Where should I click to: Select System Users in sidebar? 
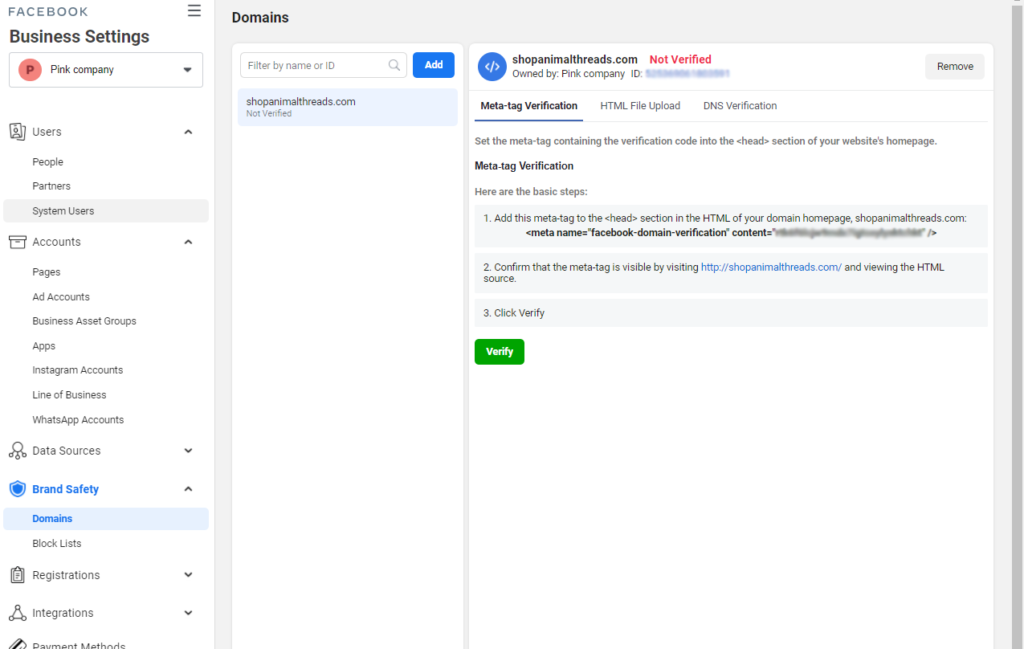pyautogui.click(x=106, y=211)
